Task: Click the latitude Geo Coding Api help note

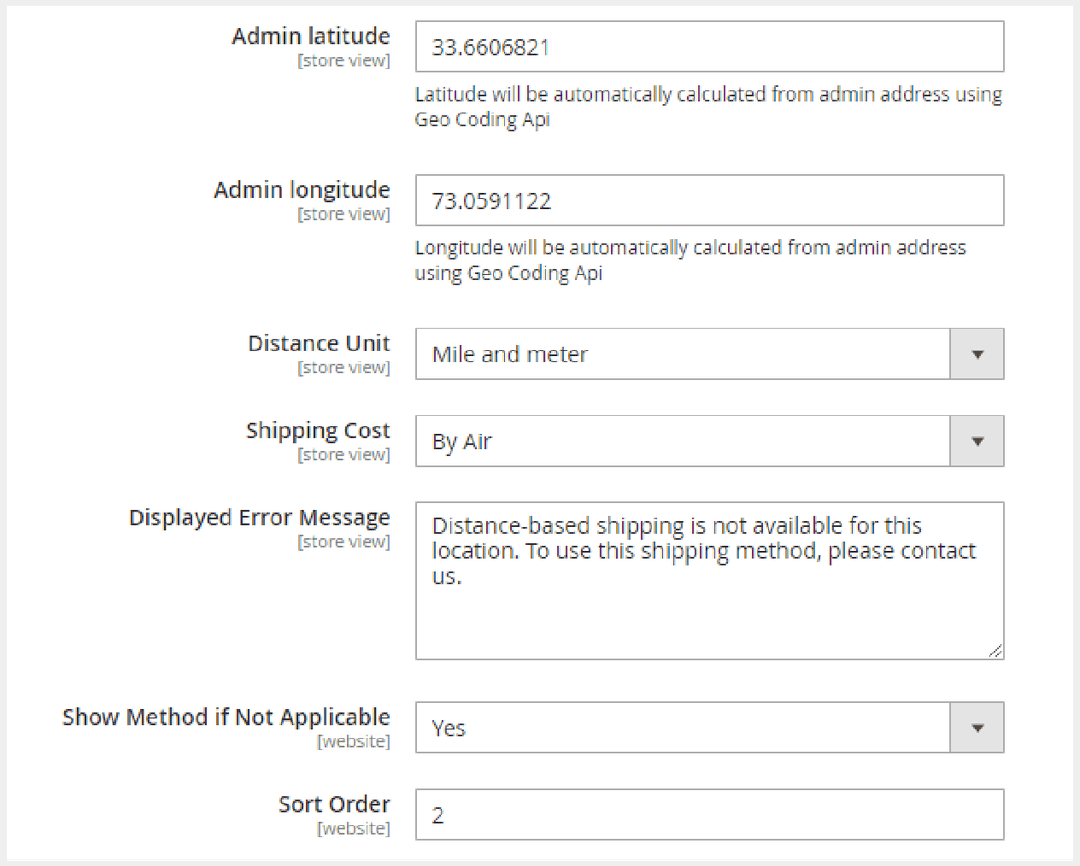Action: tap(708, 107)
